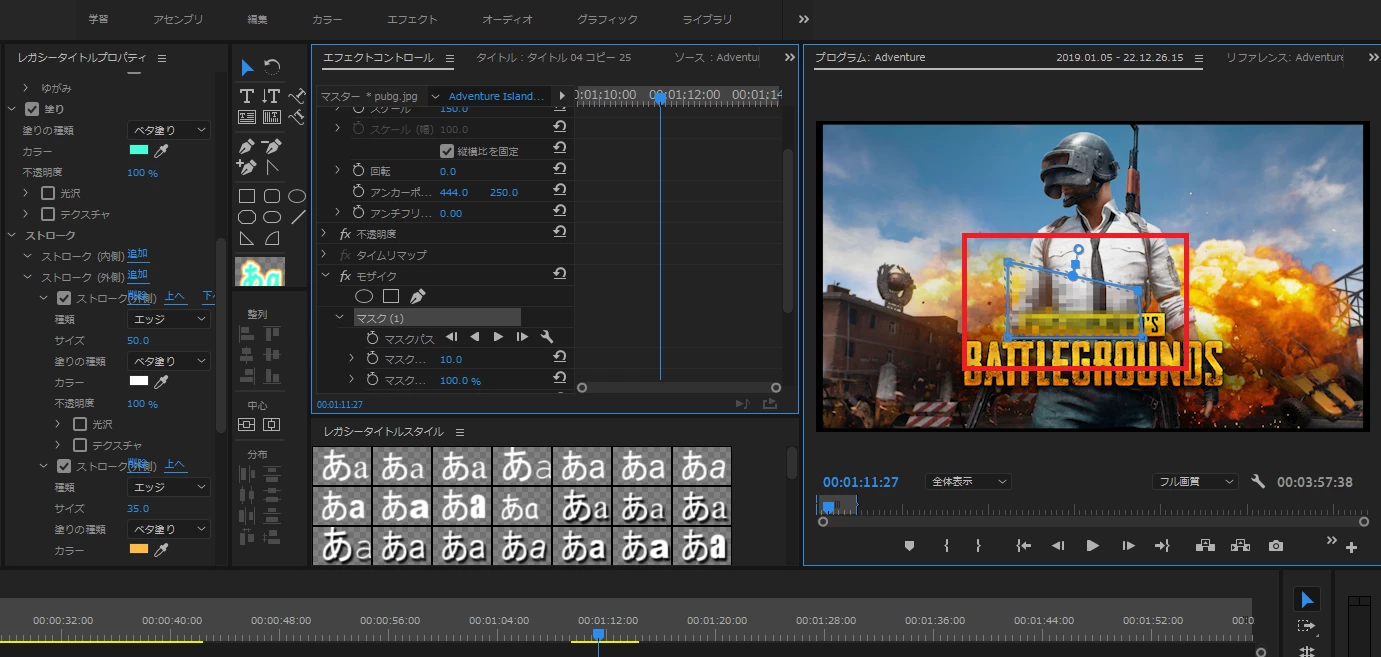Play the Program monitor sequence

point(1092,546)
